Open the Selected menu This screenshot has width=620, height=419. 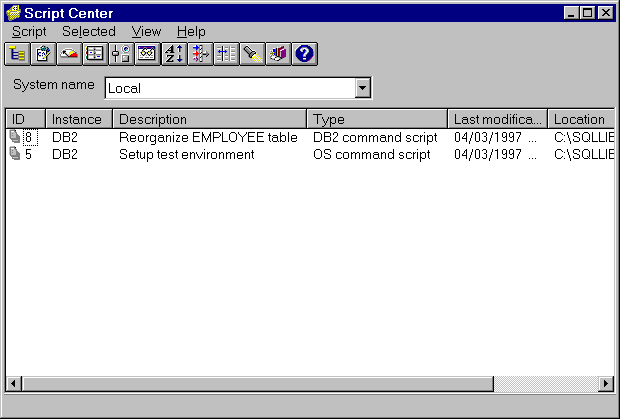tap(89, 32)
